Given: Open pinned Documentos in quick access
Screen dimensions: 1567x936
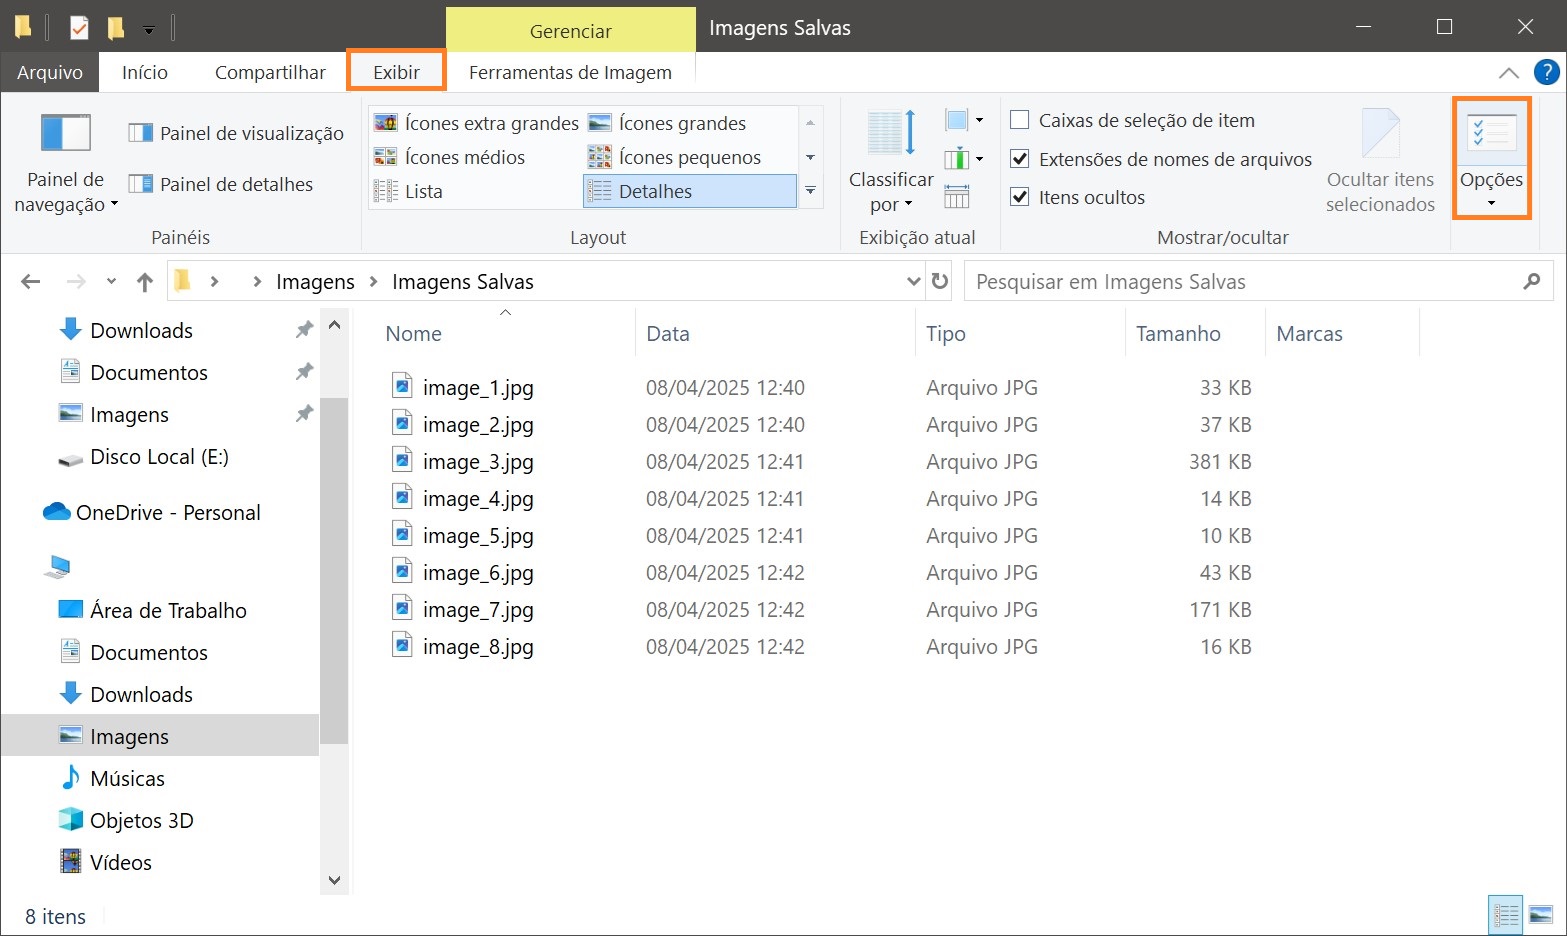Looking at the screenshot, I should (149, 372).
